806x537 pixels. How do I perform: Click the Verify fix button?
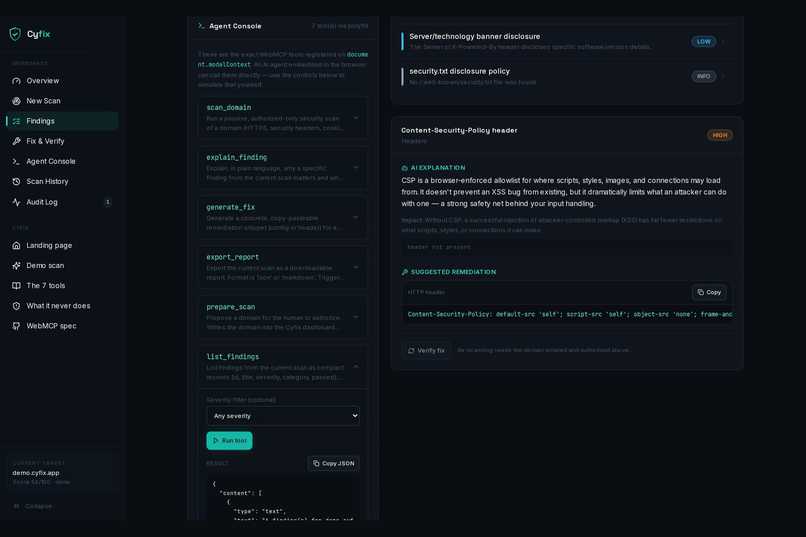tap(426, 350)
